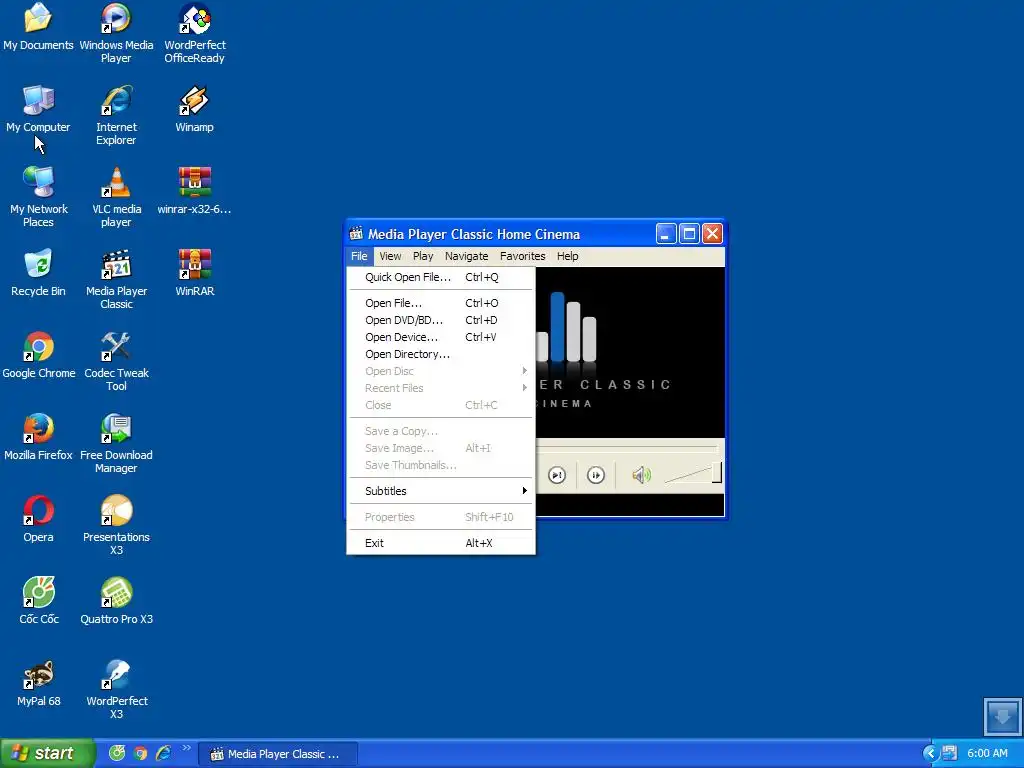Click the system tray network icon
1024x768 pixels.
pyautogui.click(x=950, y=753)
